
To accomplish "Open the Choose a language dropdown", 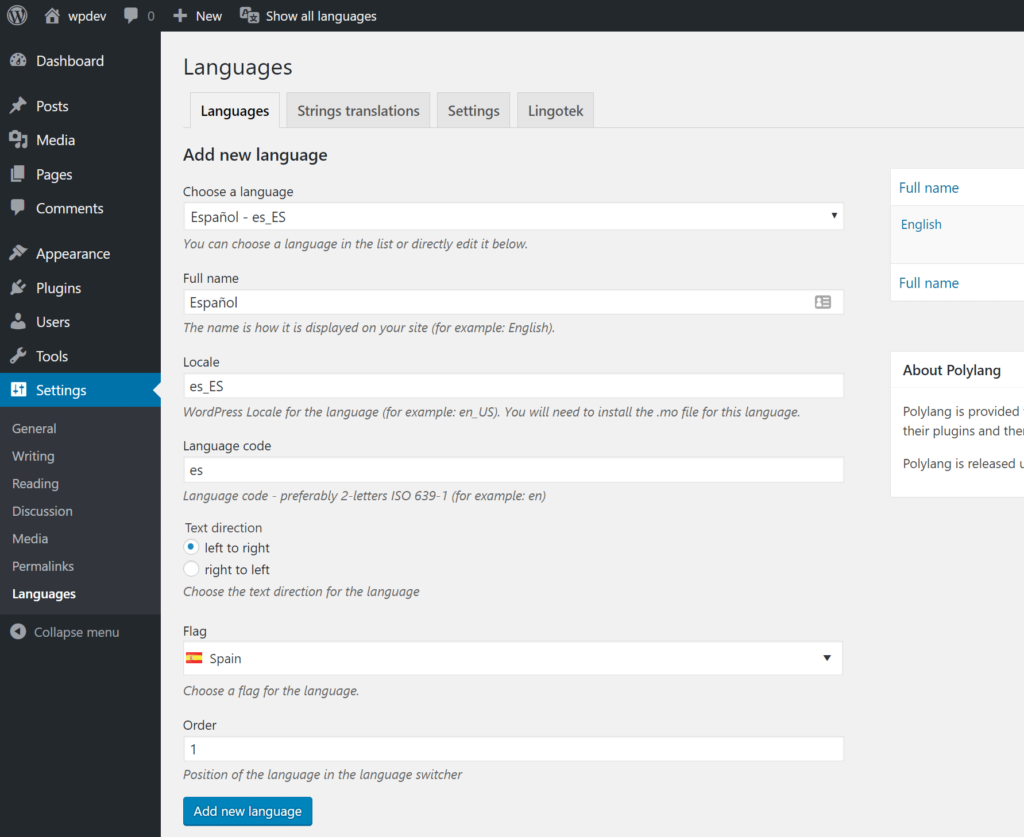I will (x=512, y=216).
